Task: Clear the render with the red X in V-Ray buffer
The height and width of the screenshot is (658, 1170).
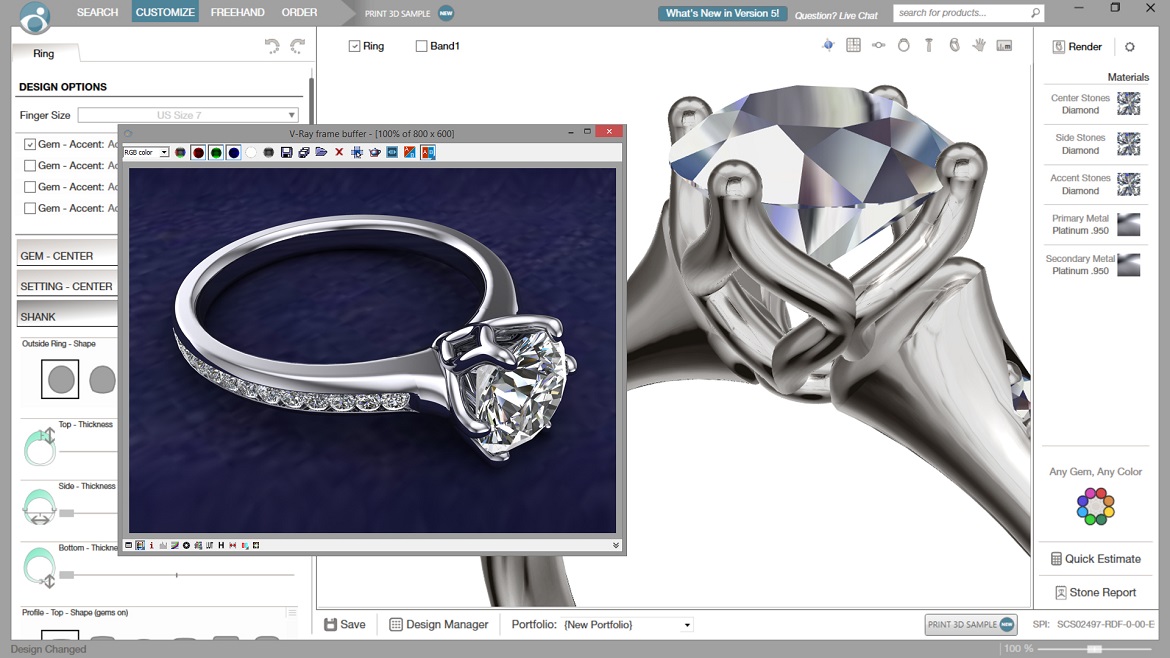Action: [338, 152]
